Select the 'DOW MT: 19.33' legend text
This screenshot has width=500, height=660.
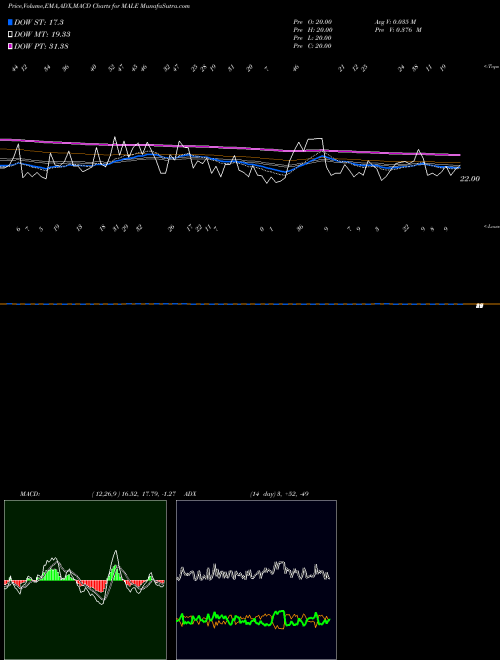pyautogui.click(x=42, y=35)
